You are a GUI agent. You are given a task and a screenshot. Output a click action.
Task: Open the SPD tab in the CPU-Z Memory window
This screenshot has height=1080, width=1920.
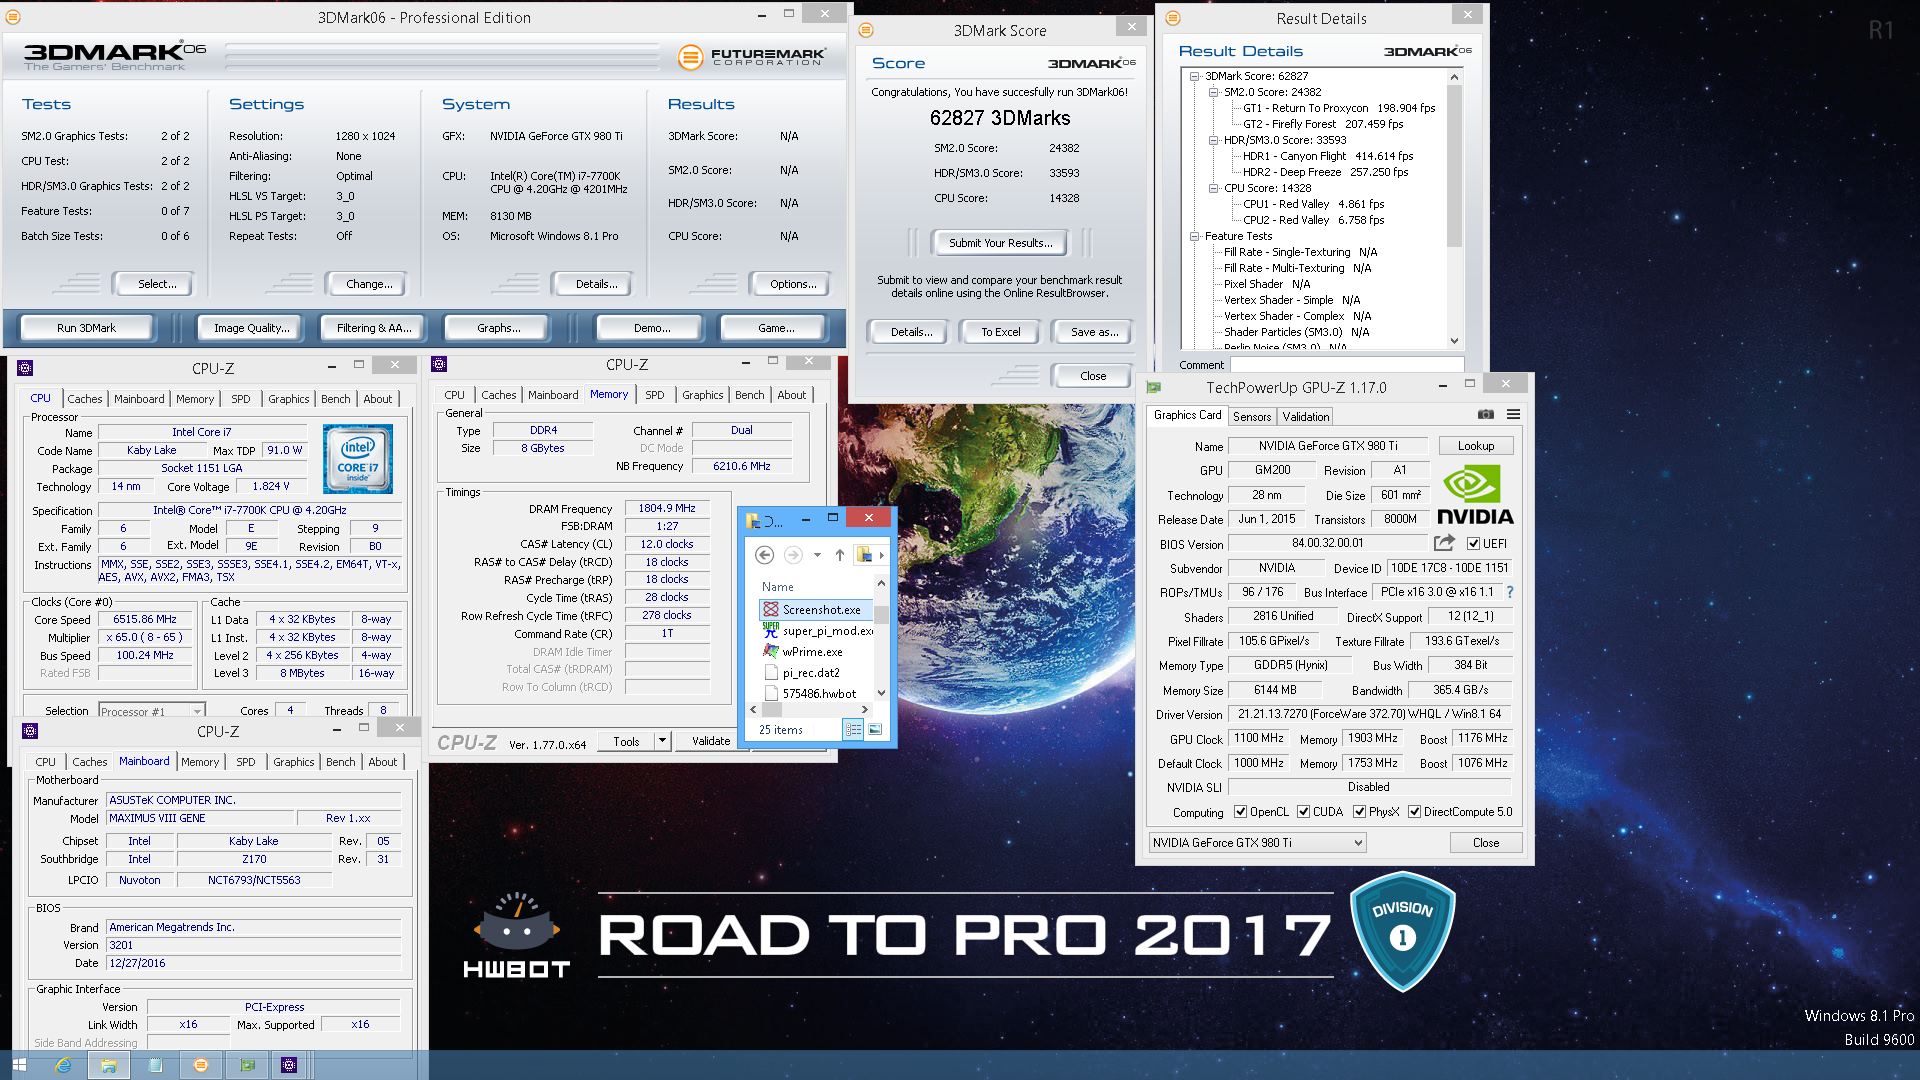[x=655, y=395]
